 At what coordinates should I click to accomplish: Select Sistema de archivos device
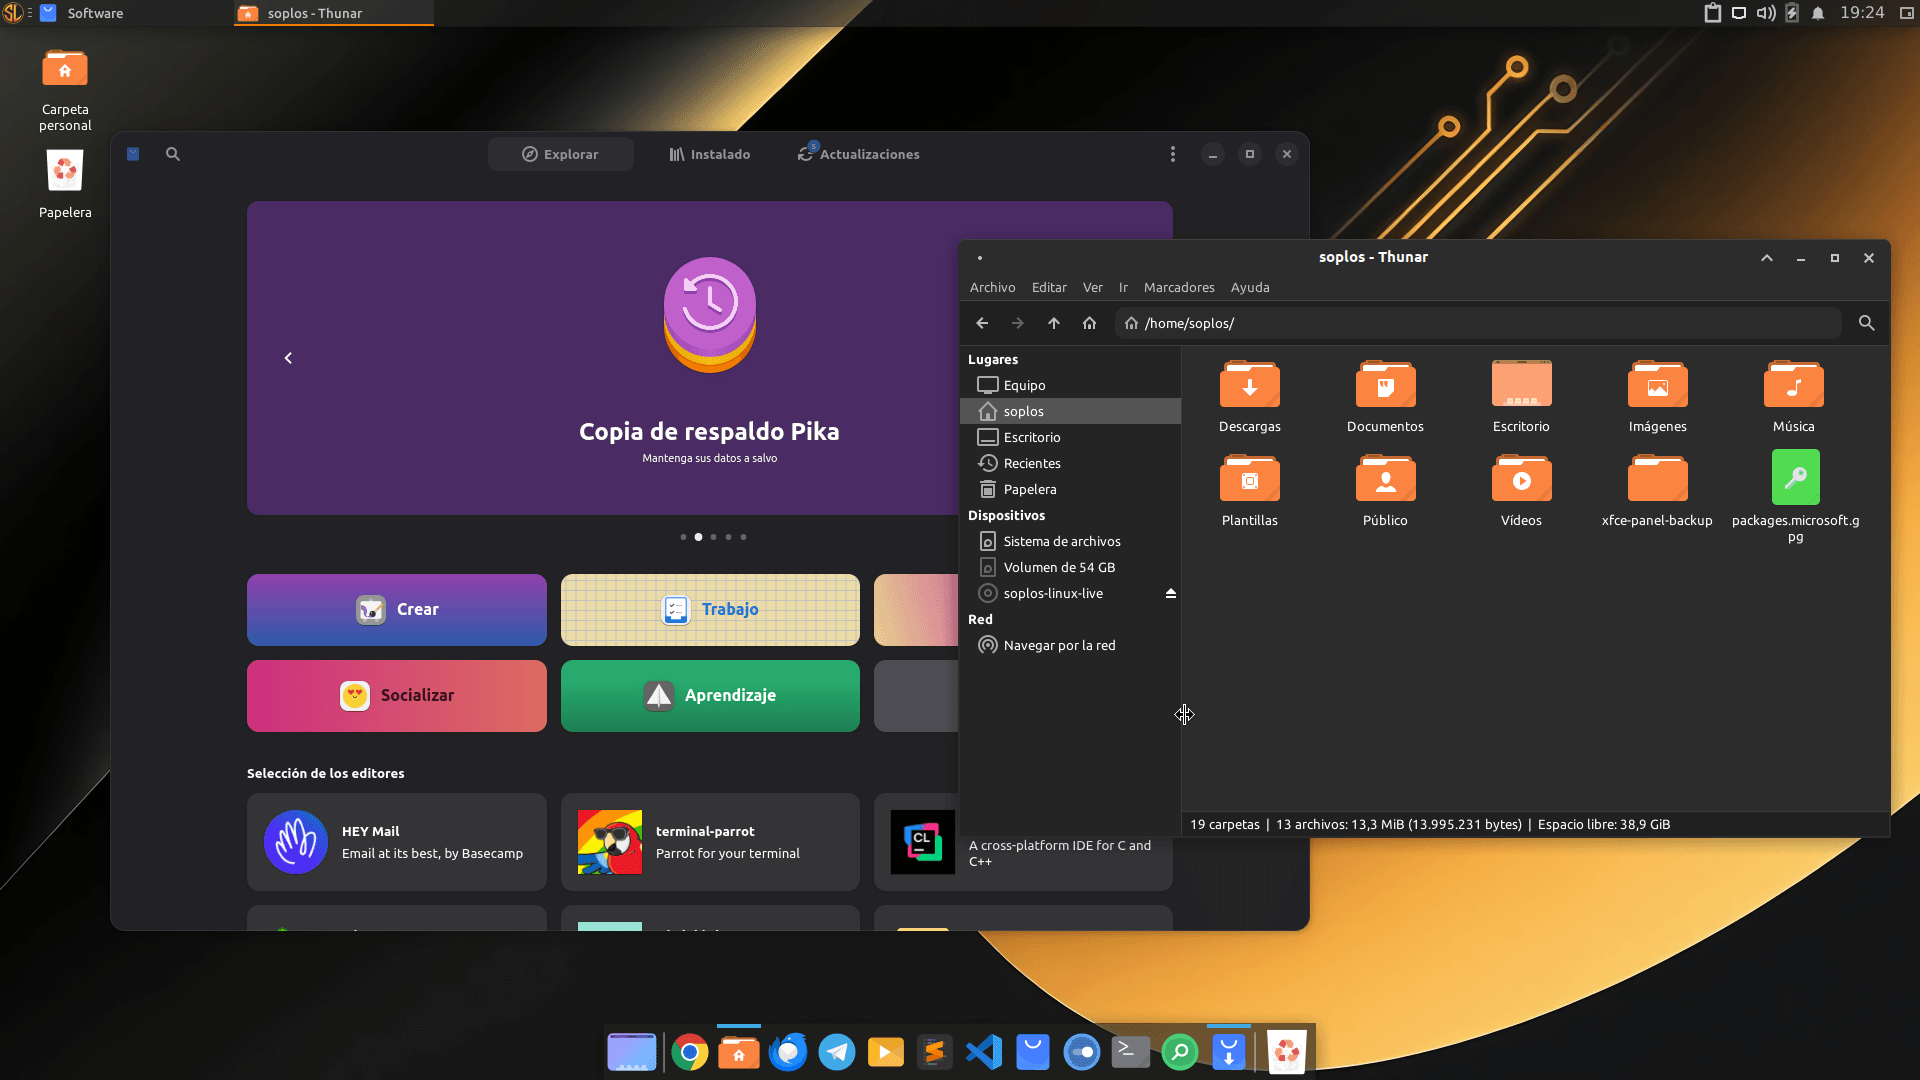click(x=1070, y=541)
